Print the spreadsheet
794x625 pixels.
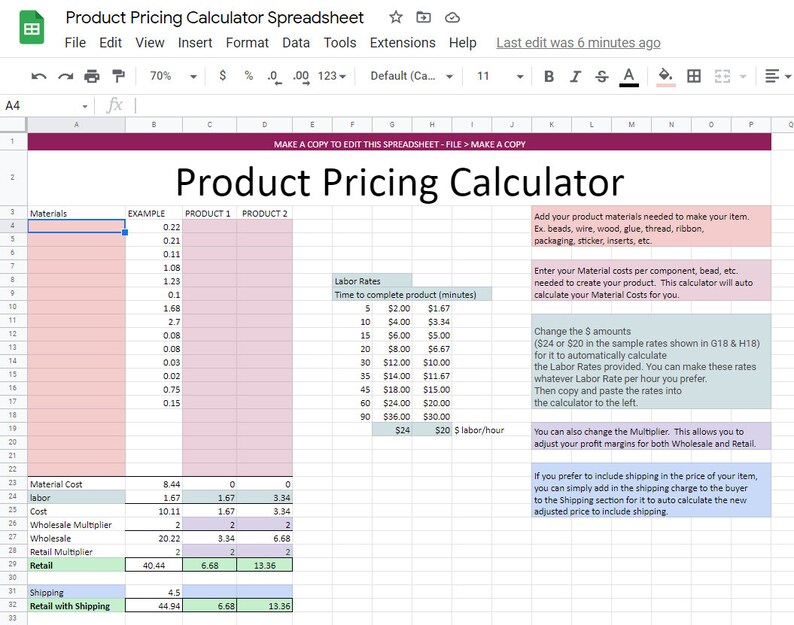point(92,76)
